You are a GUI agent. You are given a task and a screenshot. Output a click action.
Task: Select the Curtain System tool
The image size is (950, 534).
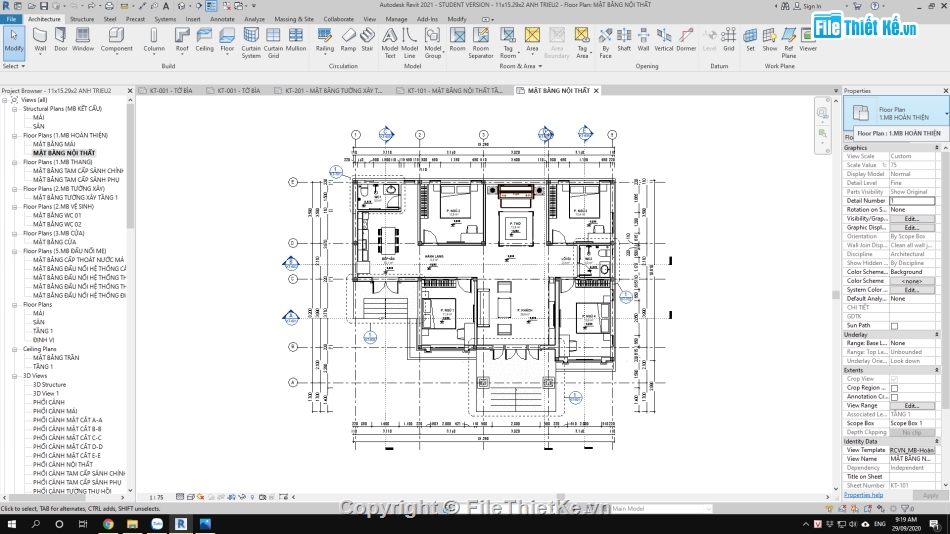click(251, 43)
